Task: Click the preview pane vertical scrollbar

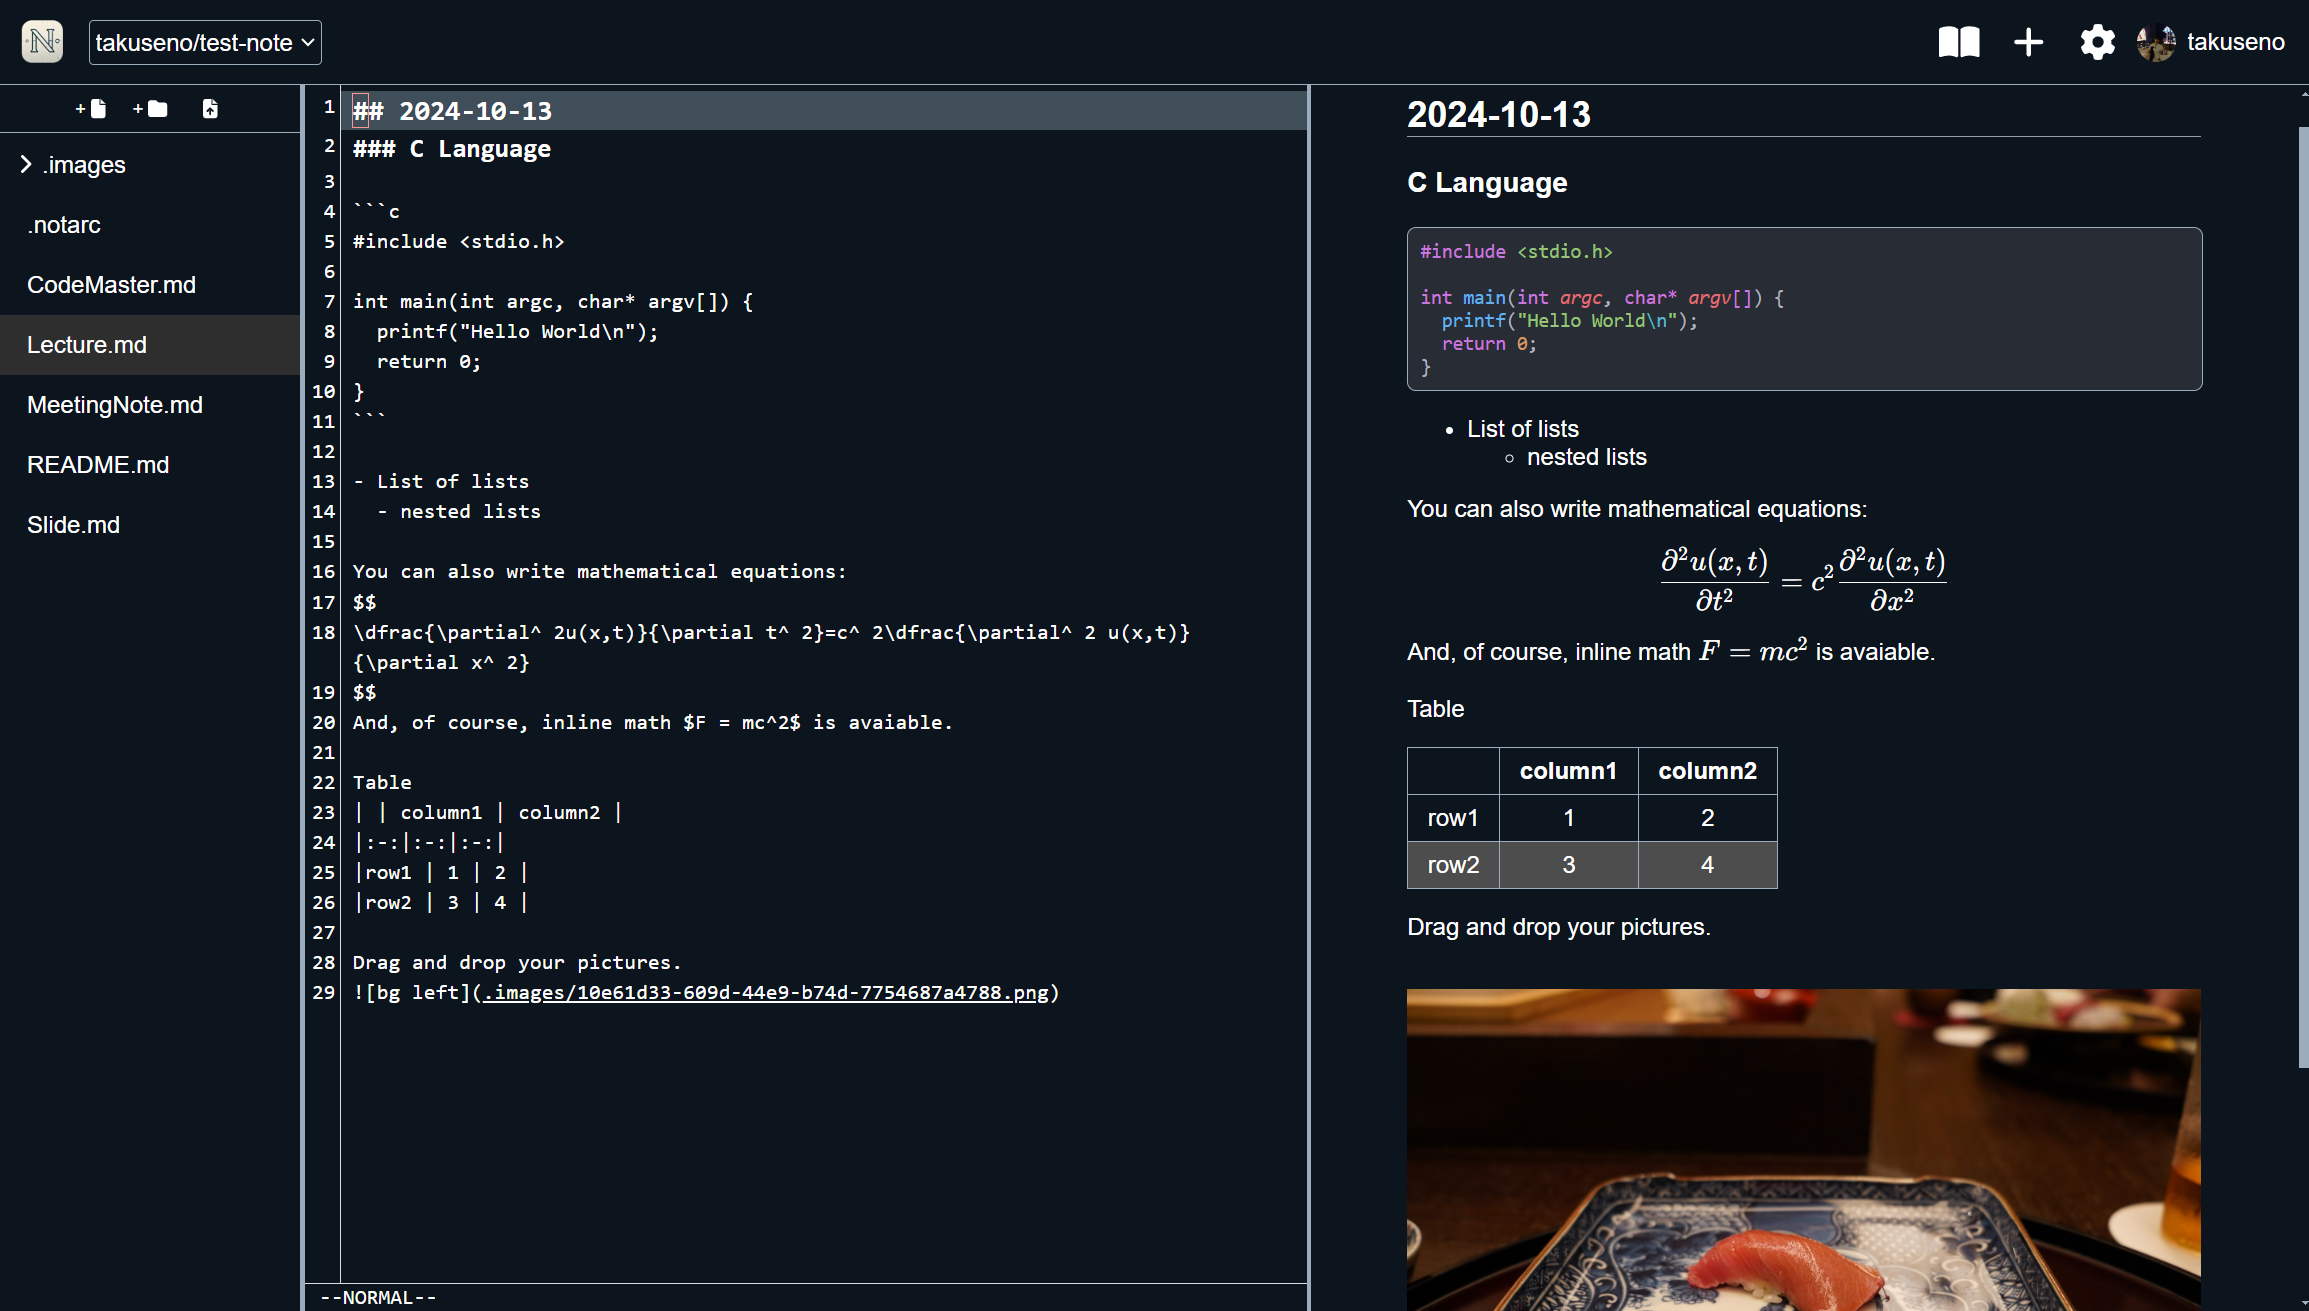Action: (2303, 595)
